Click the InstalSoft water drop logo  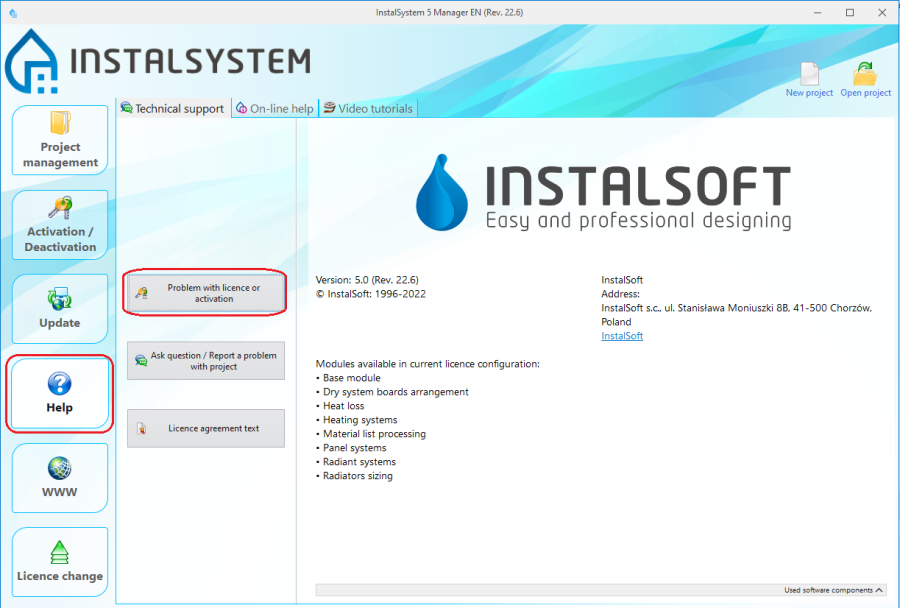tap(441, 192)
